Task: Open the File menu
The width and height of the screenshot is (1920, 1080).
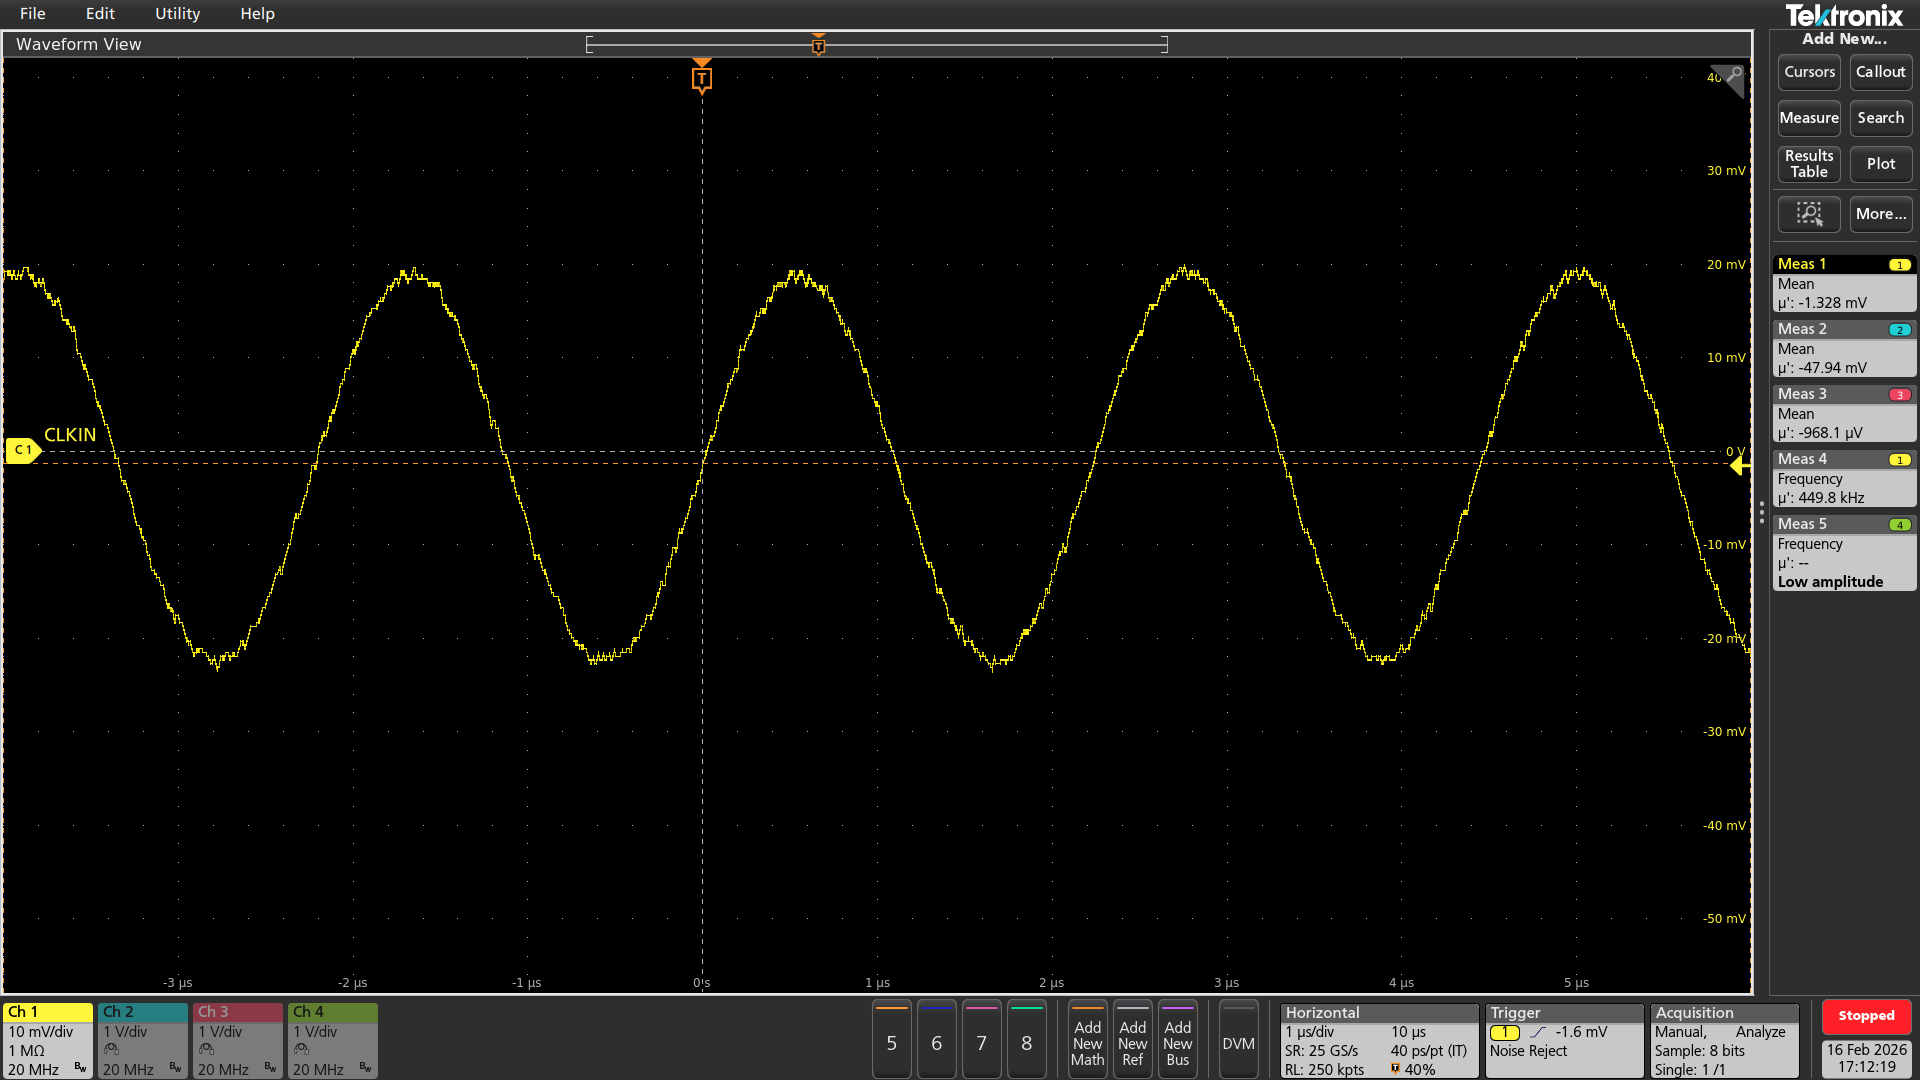Action: tap(33, 14)
